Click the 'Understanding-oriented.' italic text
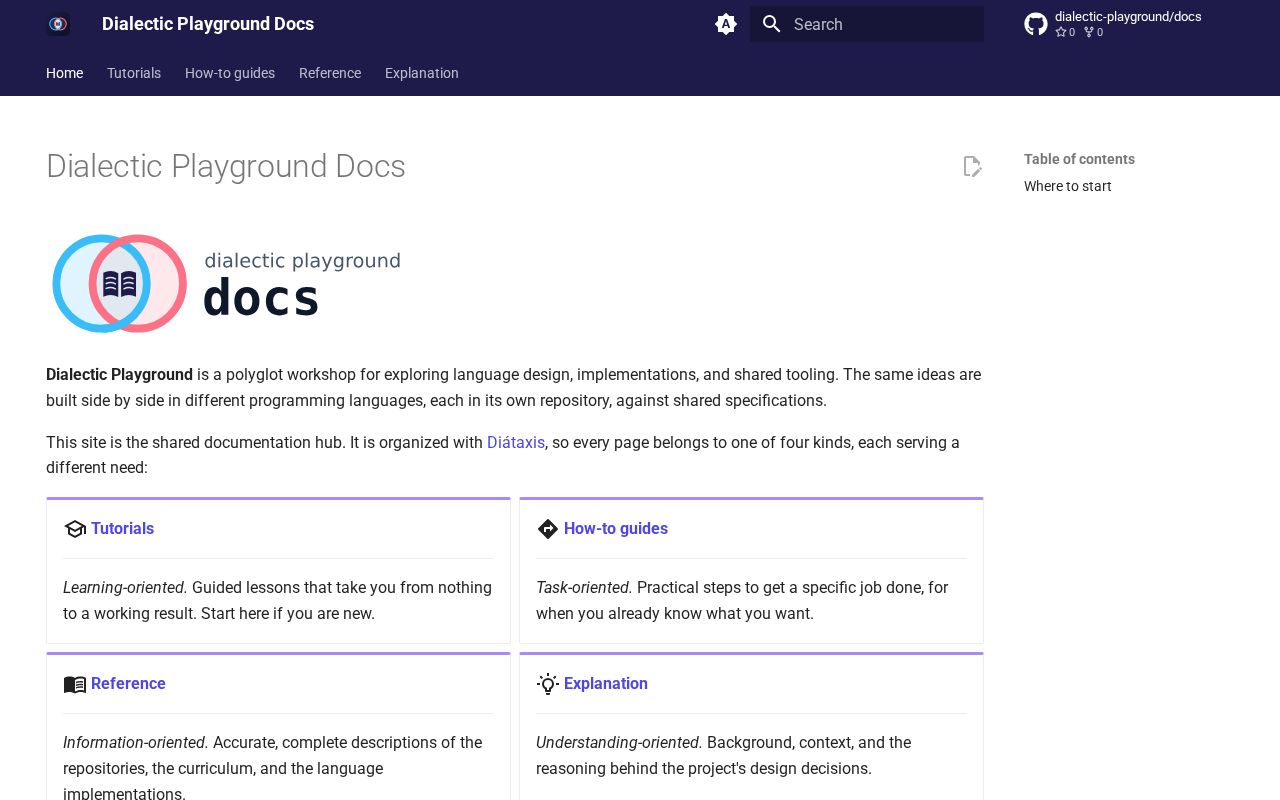The width and height of the screenshot is (1280, 800). point(619,742)
